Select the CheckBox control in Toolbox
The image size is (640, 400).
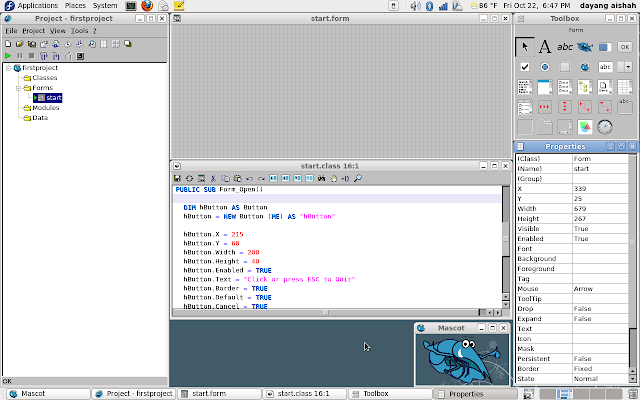[525, 67]
